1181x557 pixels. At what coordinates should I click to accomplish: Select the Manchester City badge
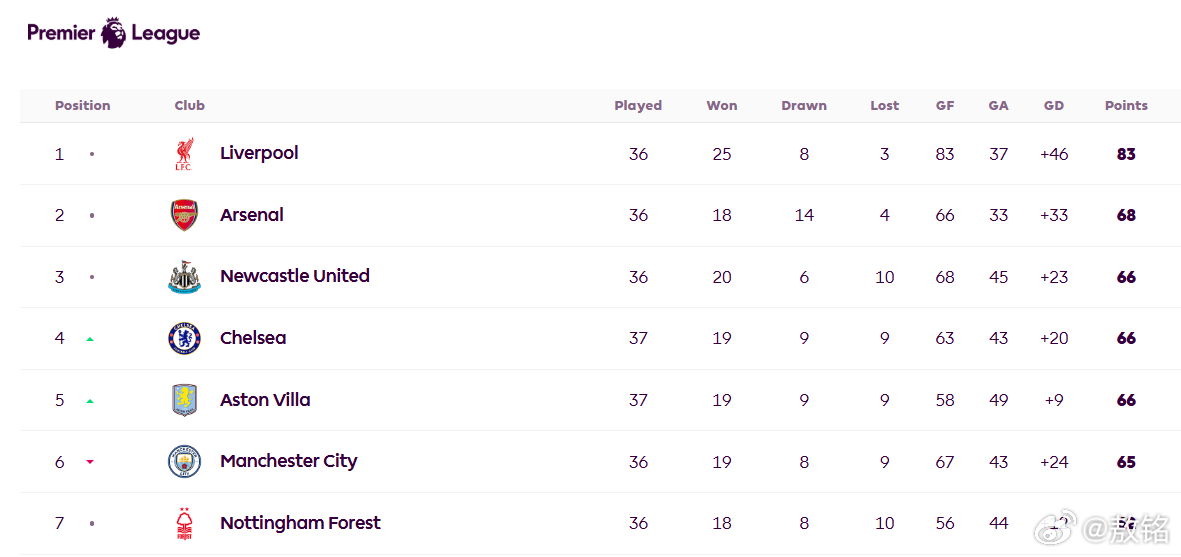click(x=184, y=461)
